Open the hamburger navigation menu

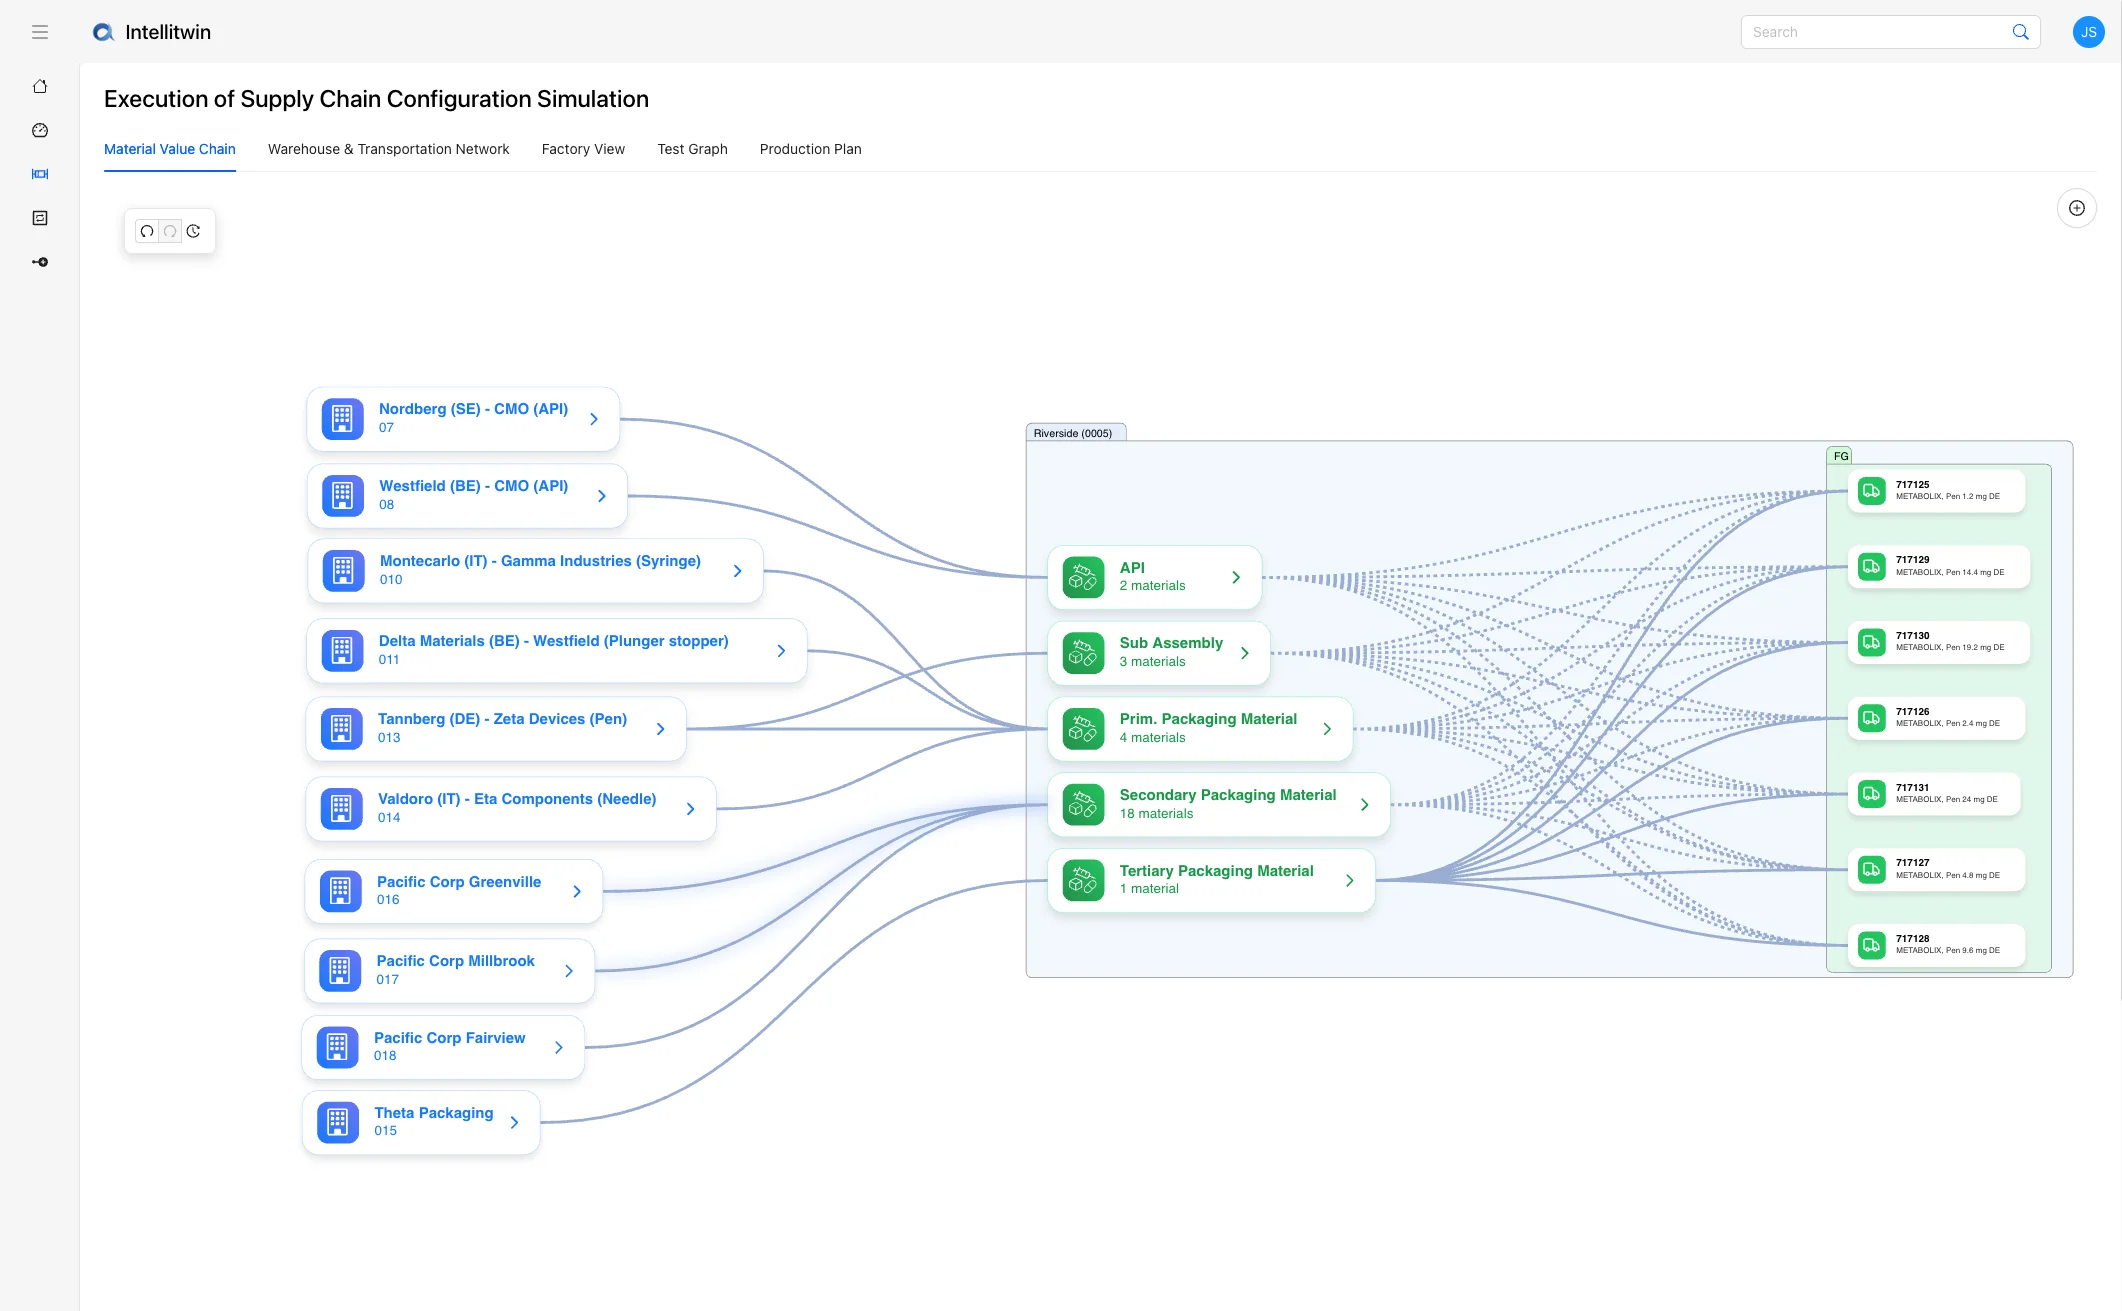[x=40, y=32]
